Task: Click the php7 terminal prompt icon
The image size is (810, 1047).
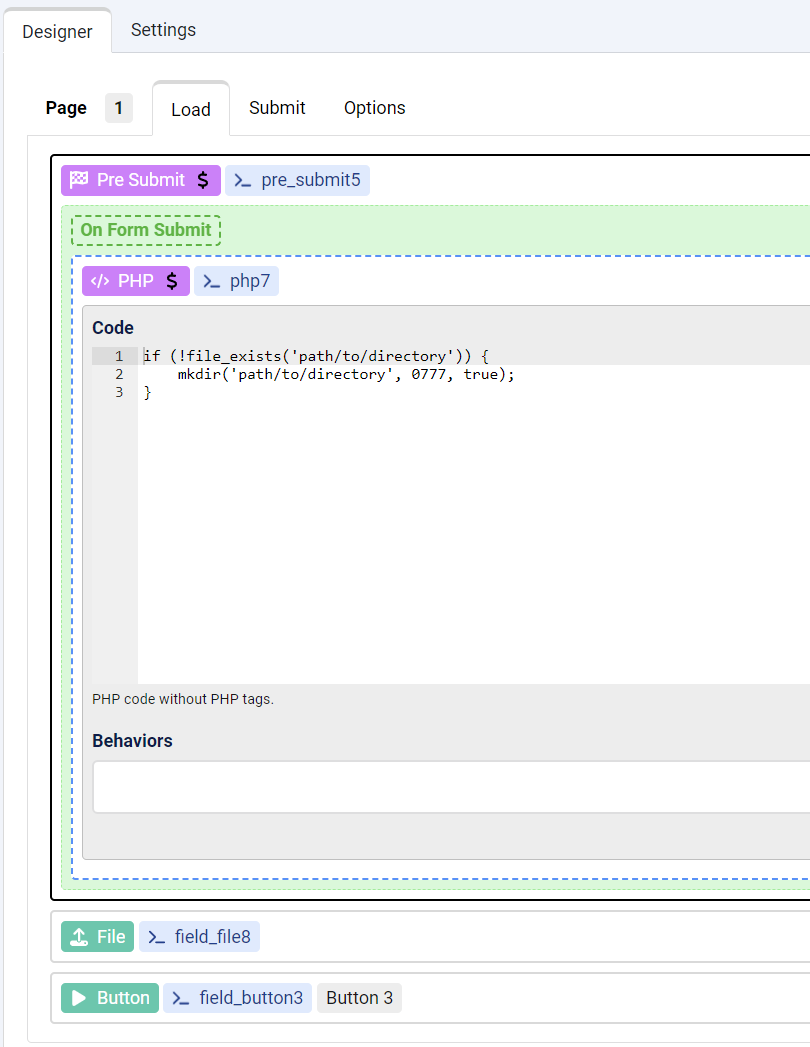Action: [x=212, y=282]
